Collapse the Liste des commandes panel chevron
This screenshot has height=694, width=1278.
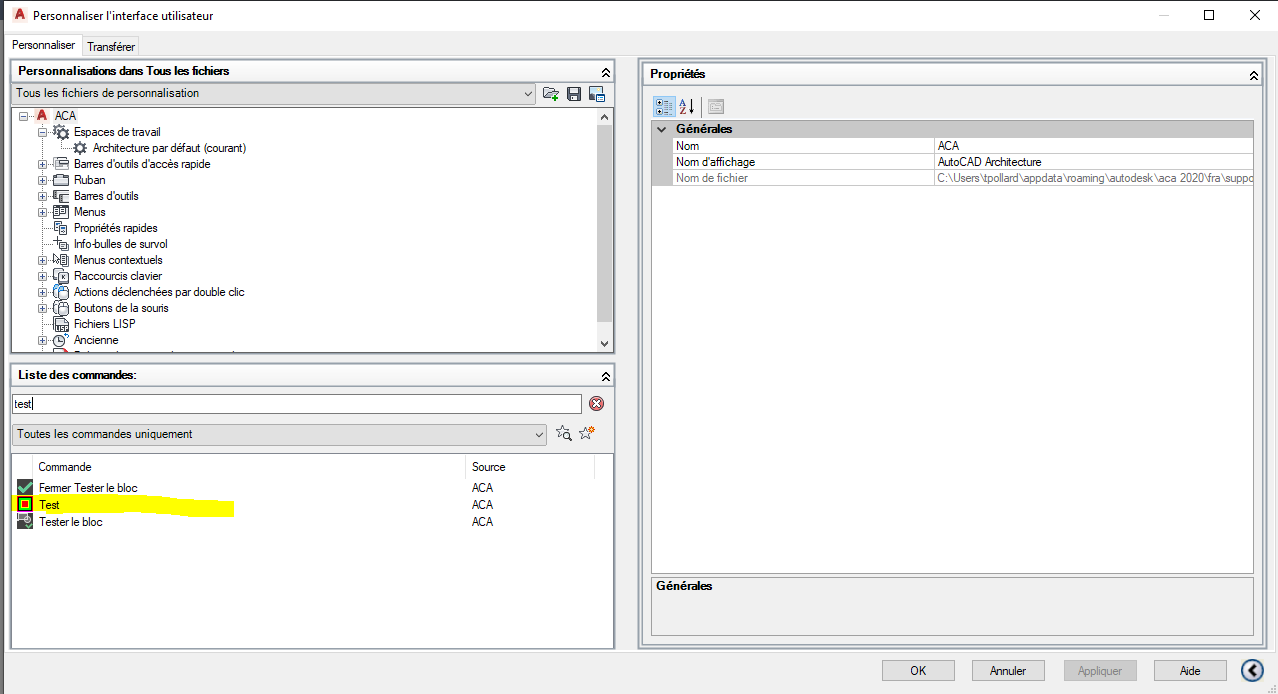tap(605, 376)
